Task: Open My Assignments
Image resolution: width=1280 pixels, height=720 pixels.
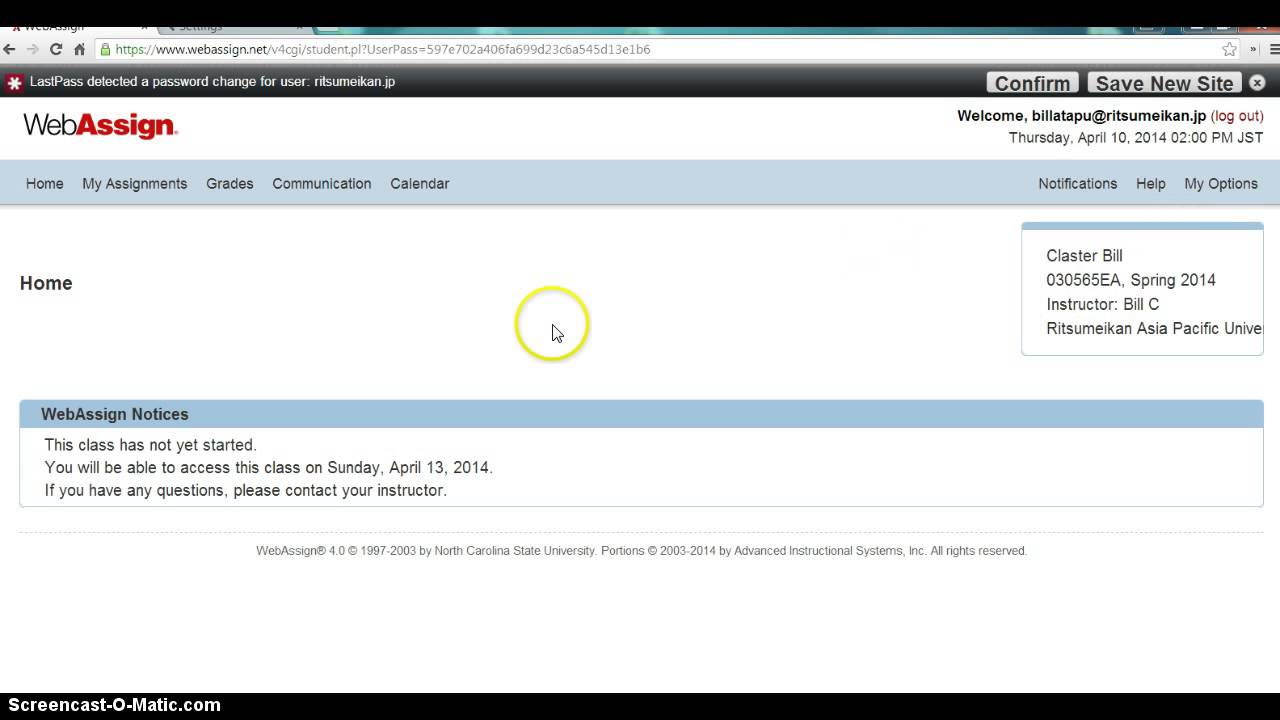Action: click(135, 184)
